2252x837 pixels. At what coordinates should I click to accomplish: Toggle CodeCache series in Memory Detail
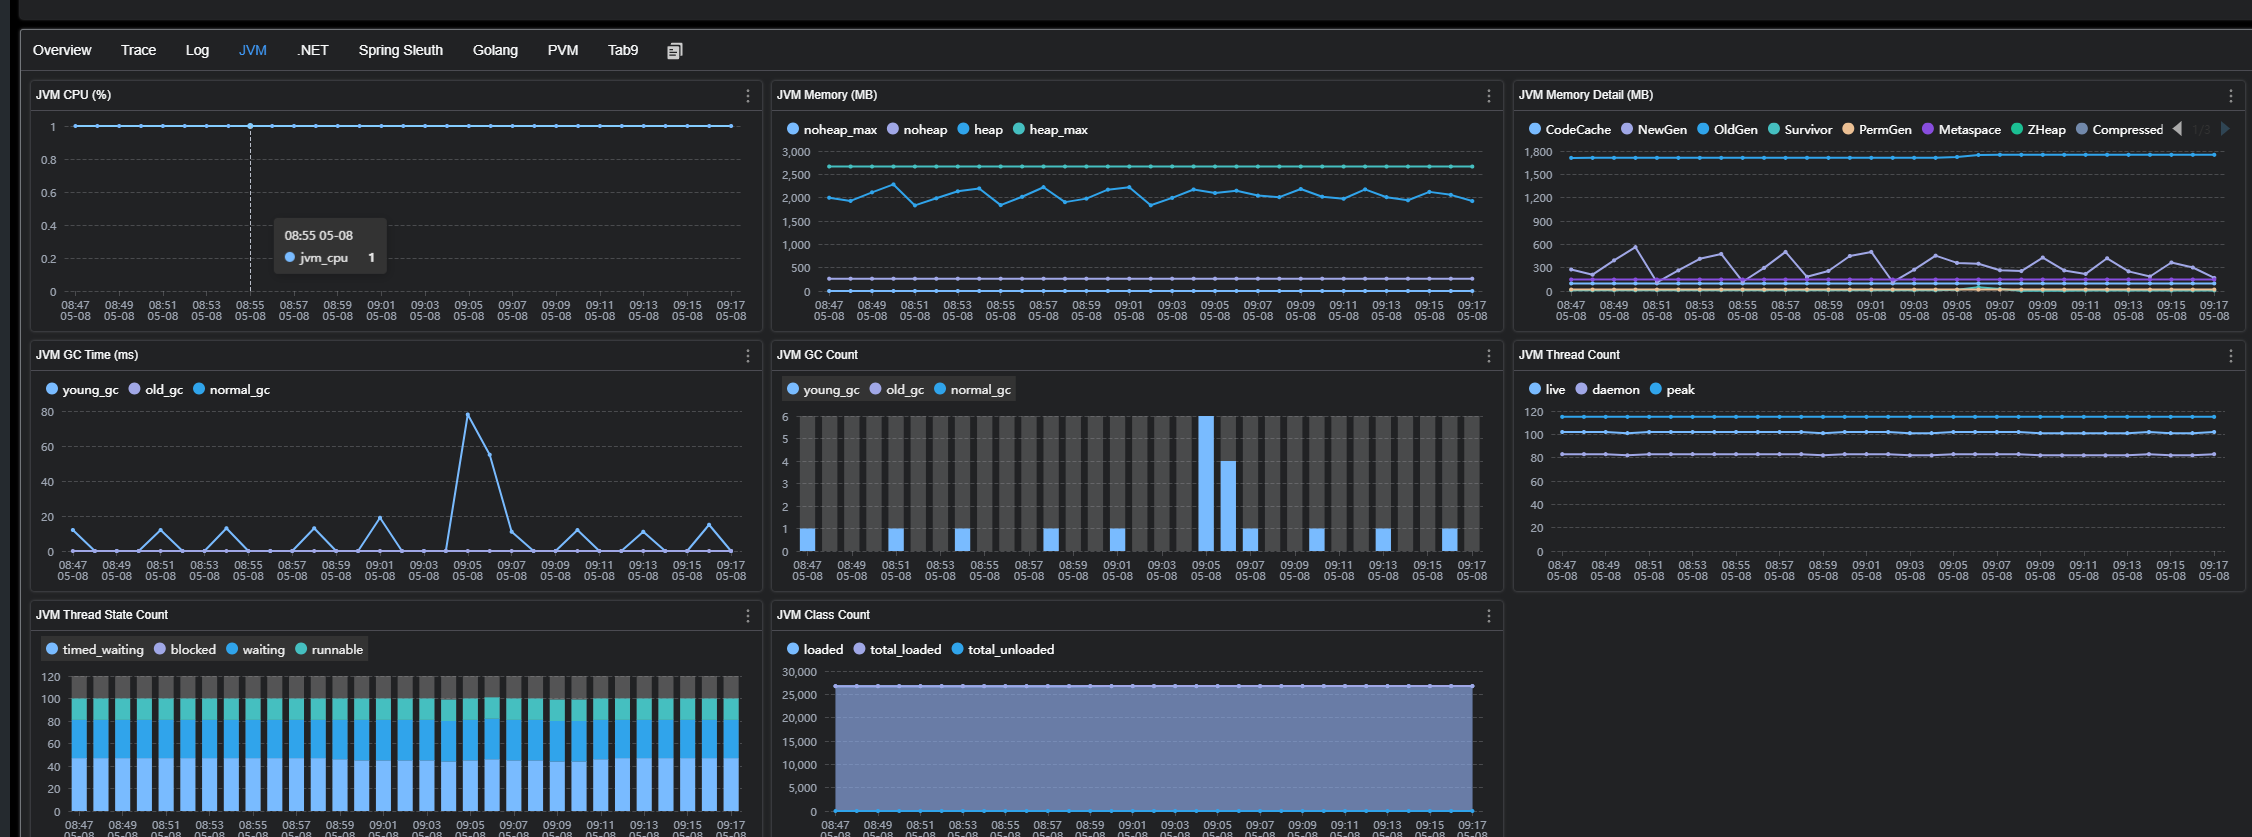coord(1570,130)
